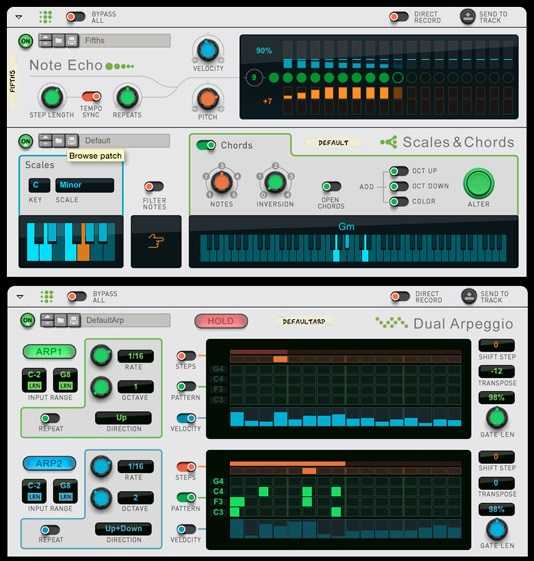The height and width of the screenshot is (561, 534).
Task: Disable the Chords section switch
Action: pyautogui.click(x=206, y=145)
